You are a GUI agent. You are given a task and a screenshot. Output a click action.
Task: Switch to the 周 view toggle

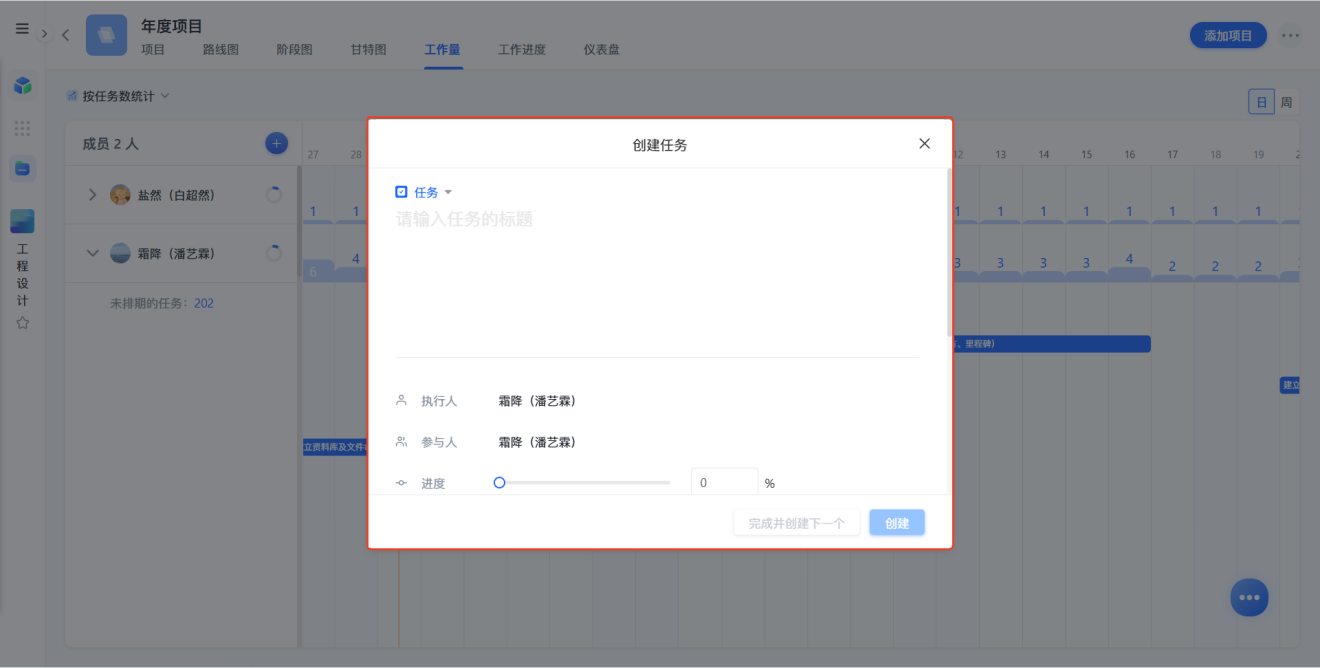pos(1287,102)
